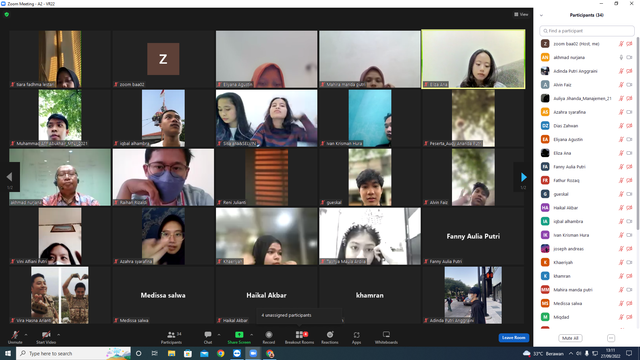Open Task View on taskbar
The width and height of the screenshot is (640, 360).
point(155,353)
